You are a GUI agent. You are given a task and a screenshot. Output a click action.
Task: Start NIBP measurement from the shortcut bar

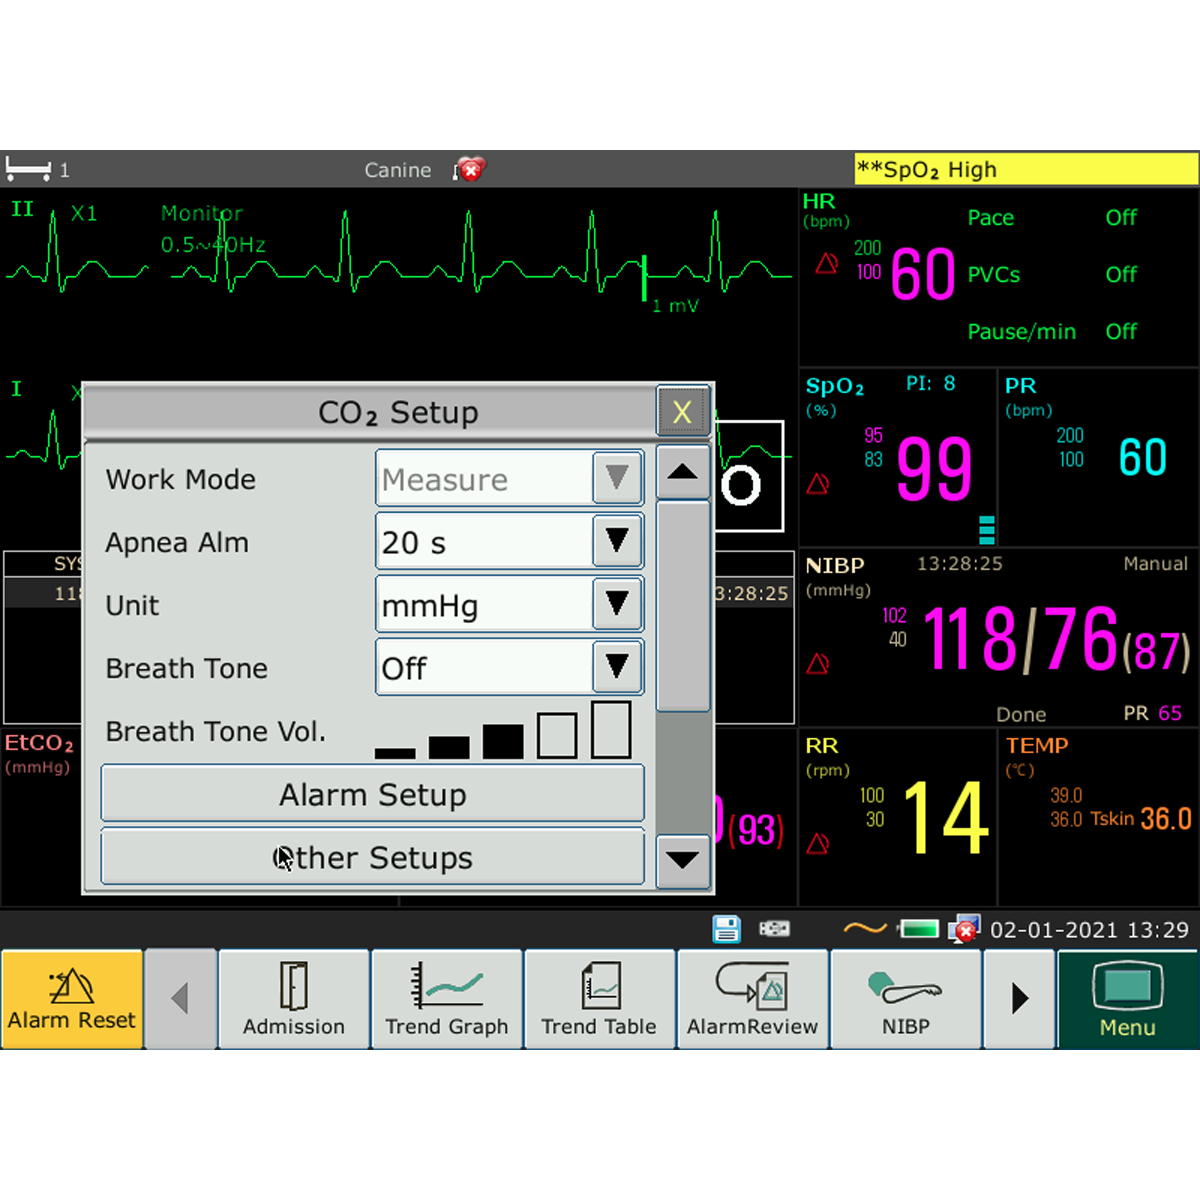pos(906,999)
